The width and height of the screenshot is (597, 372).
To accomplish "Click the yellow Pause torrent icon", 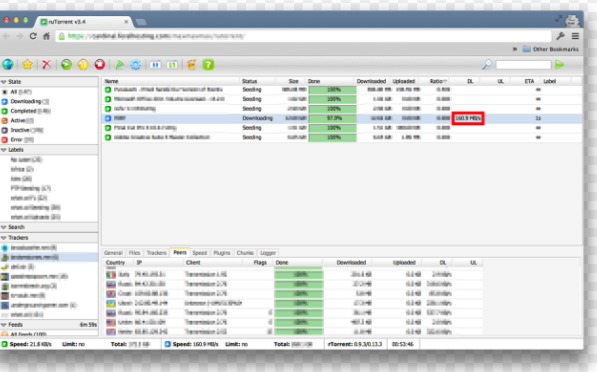I will point(83,64).
